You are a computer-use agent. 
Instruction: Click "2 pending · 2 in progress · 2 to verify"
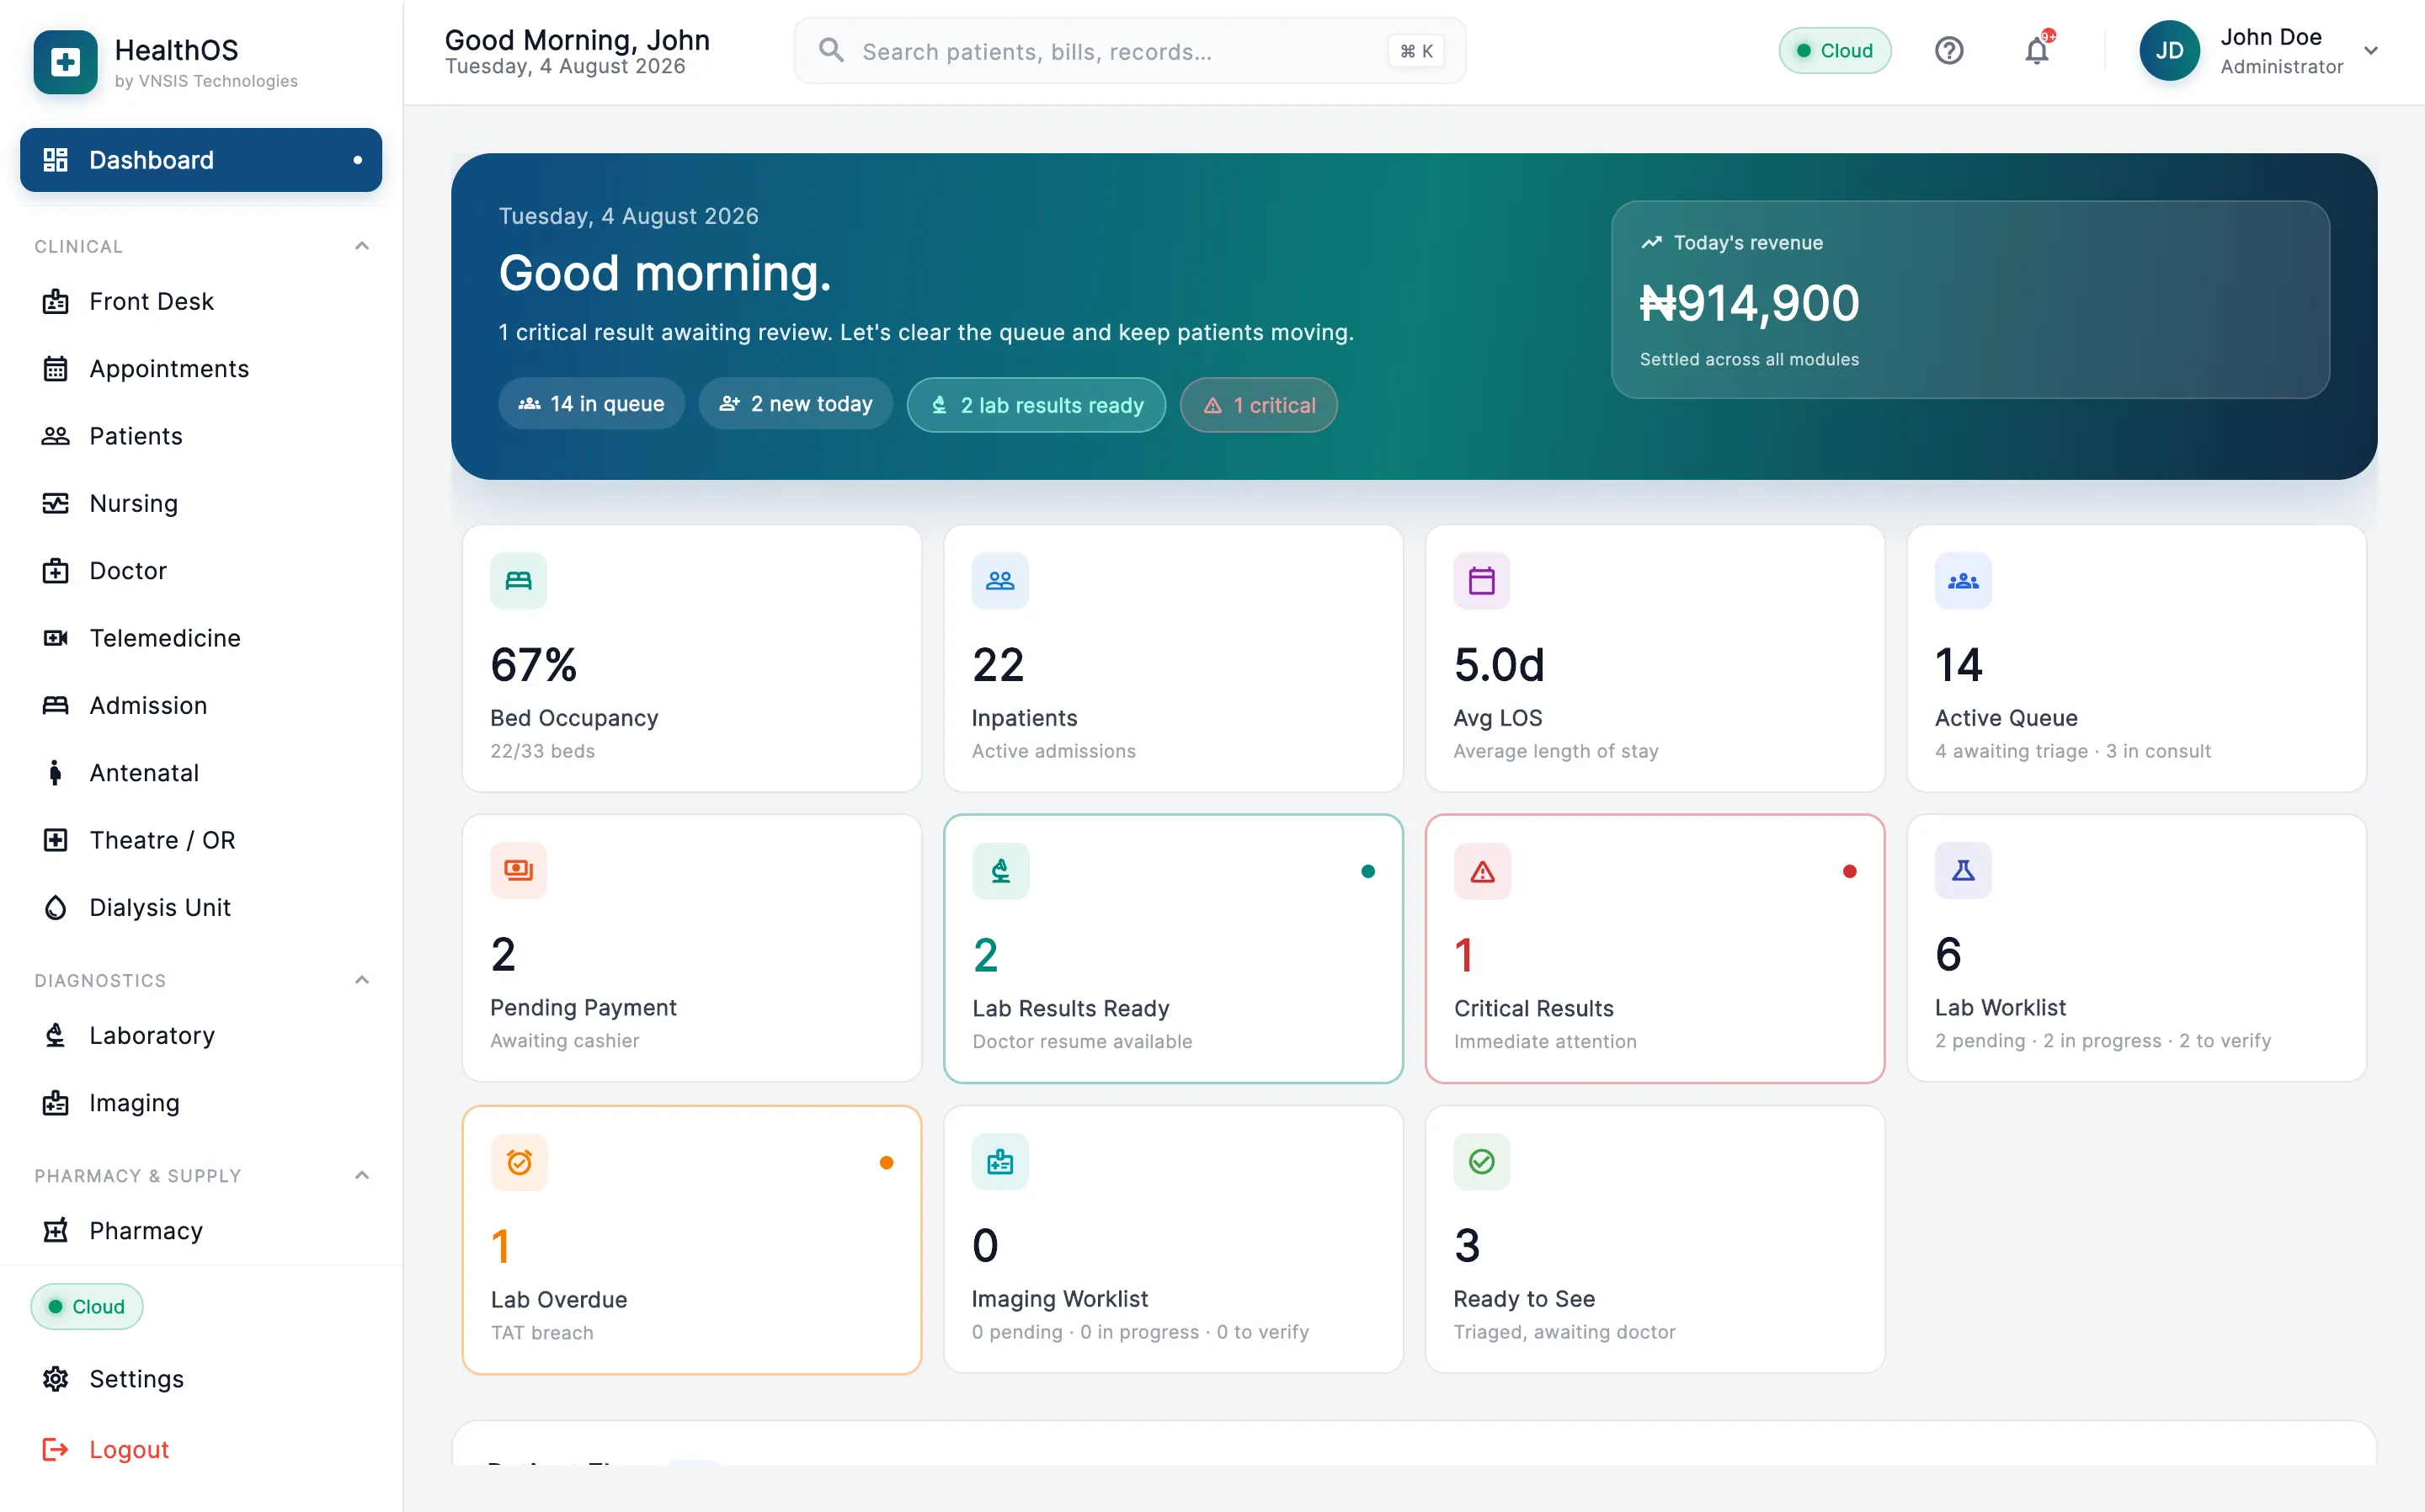pos(2102,1040)
